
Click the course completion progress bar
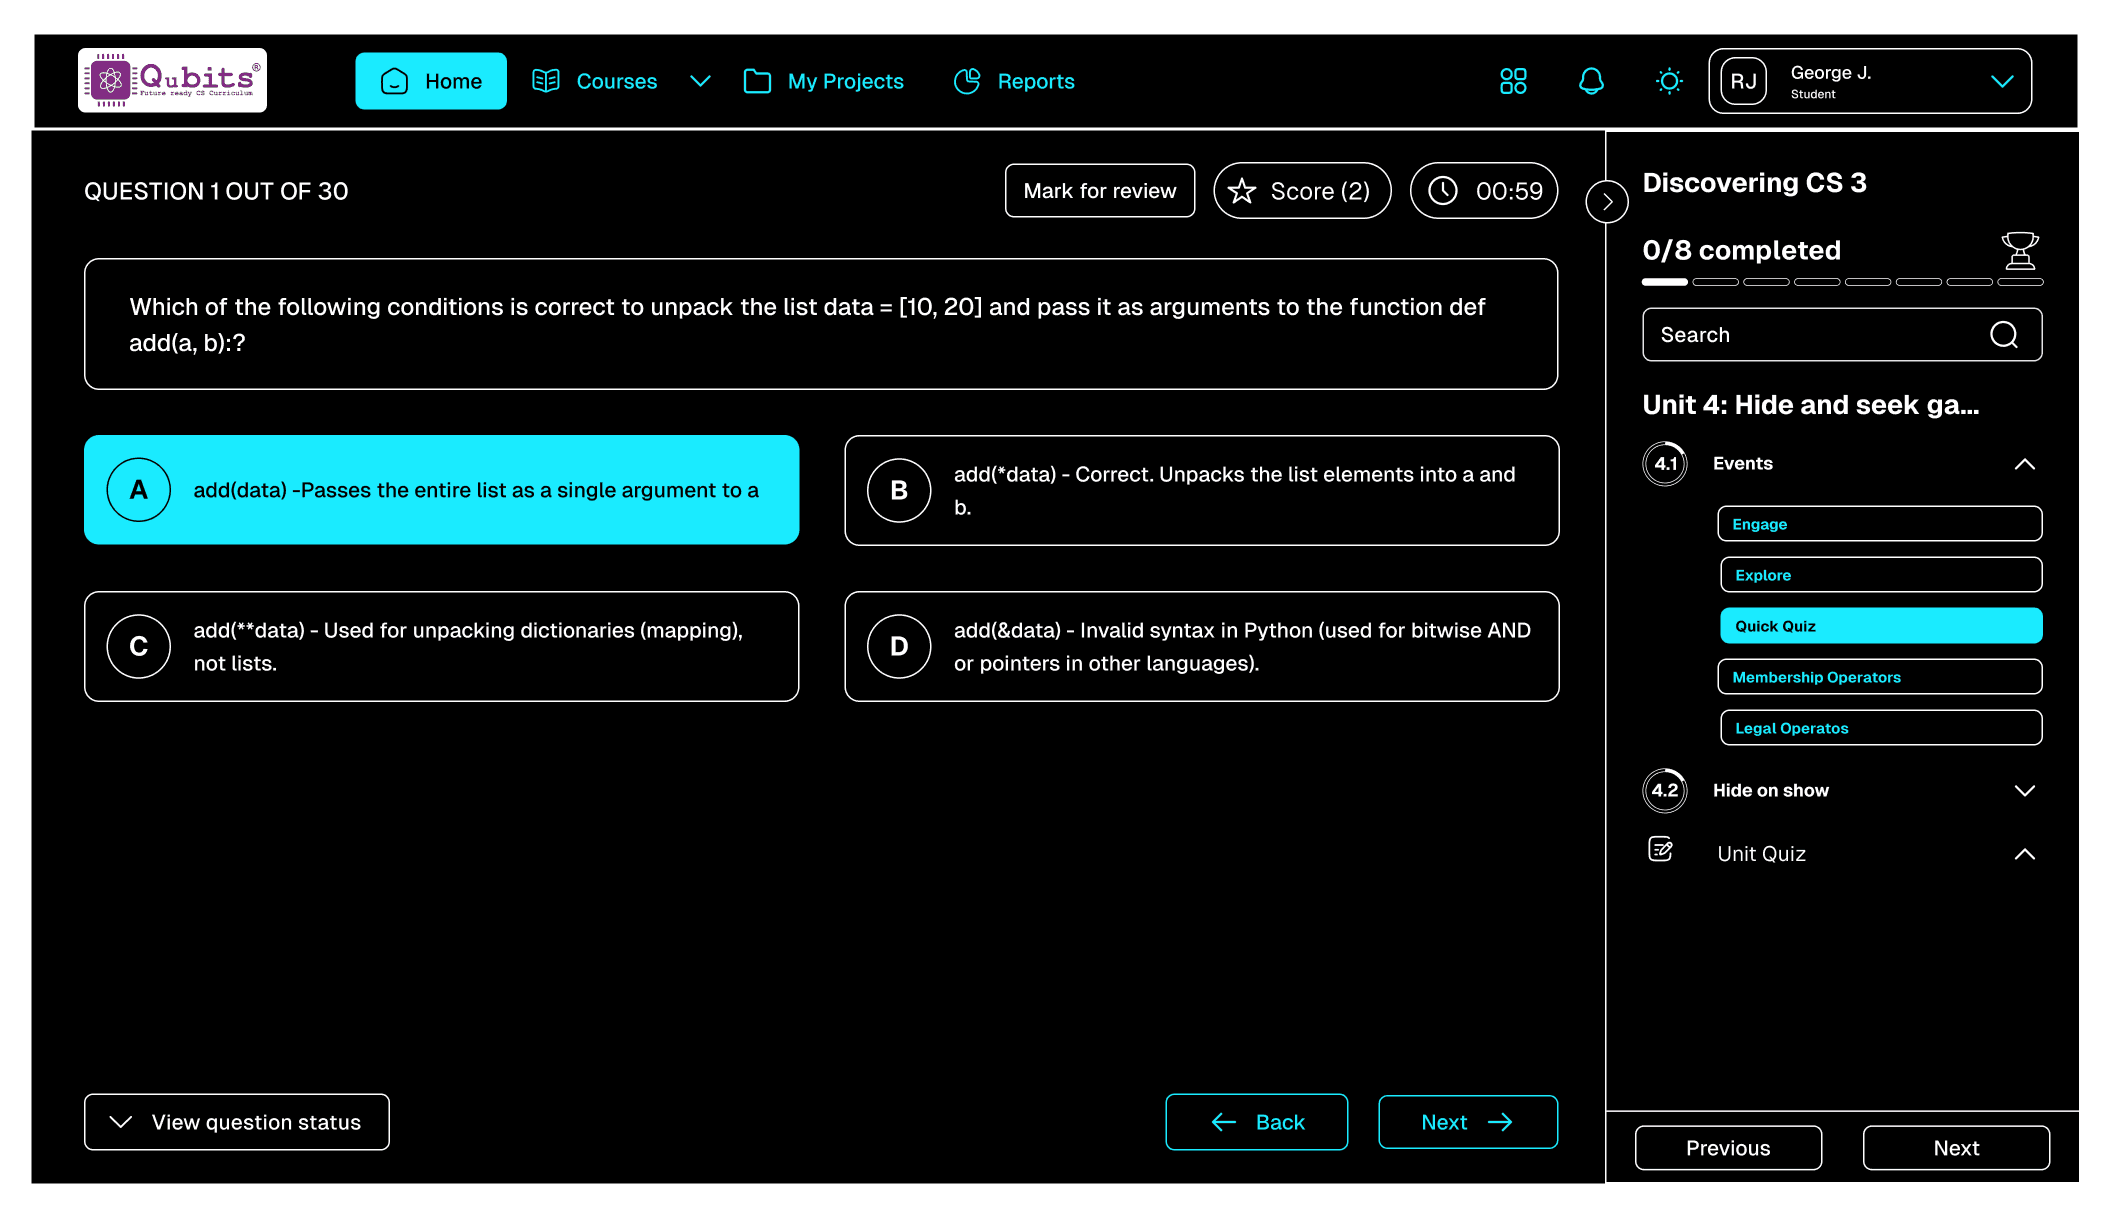[1841, 282]
